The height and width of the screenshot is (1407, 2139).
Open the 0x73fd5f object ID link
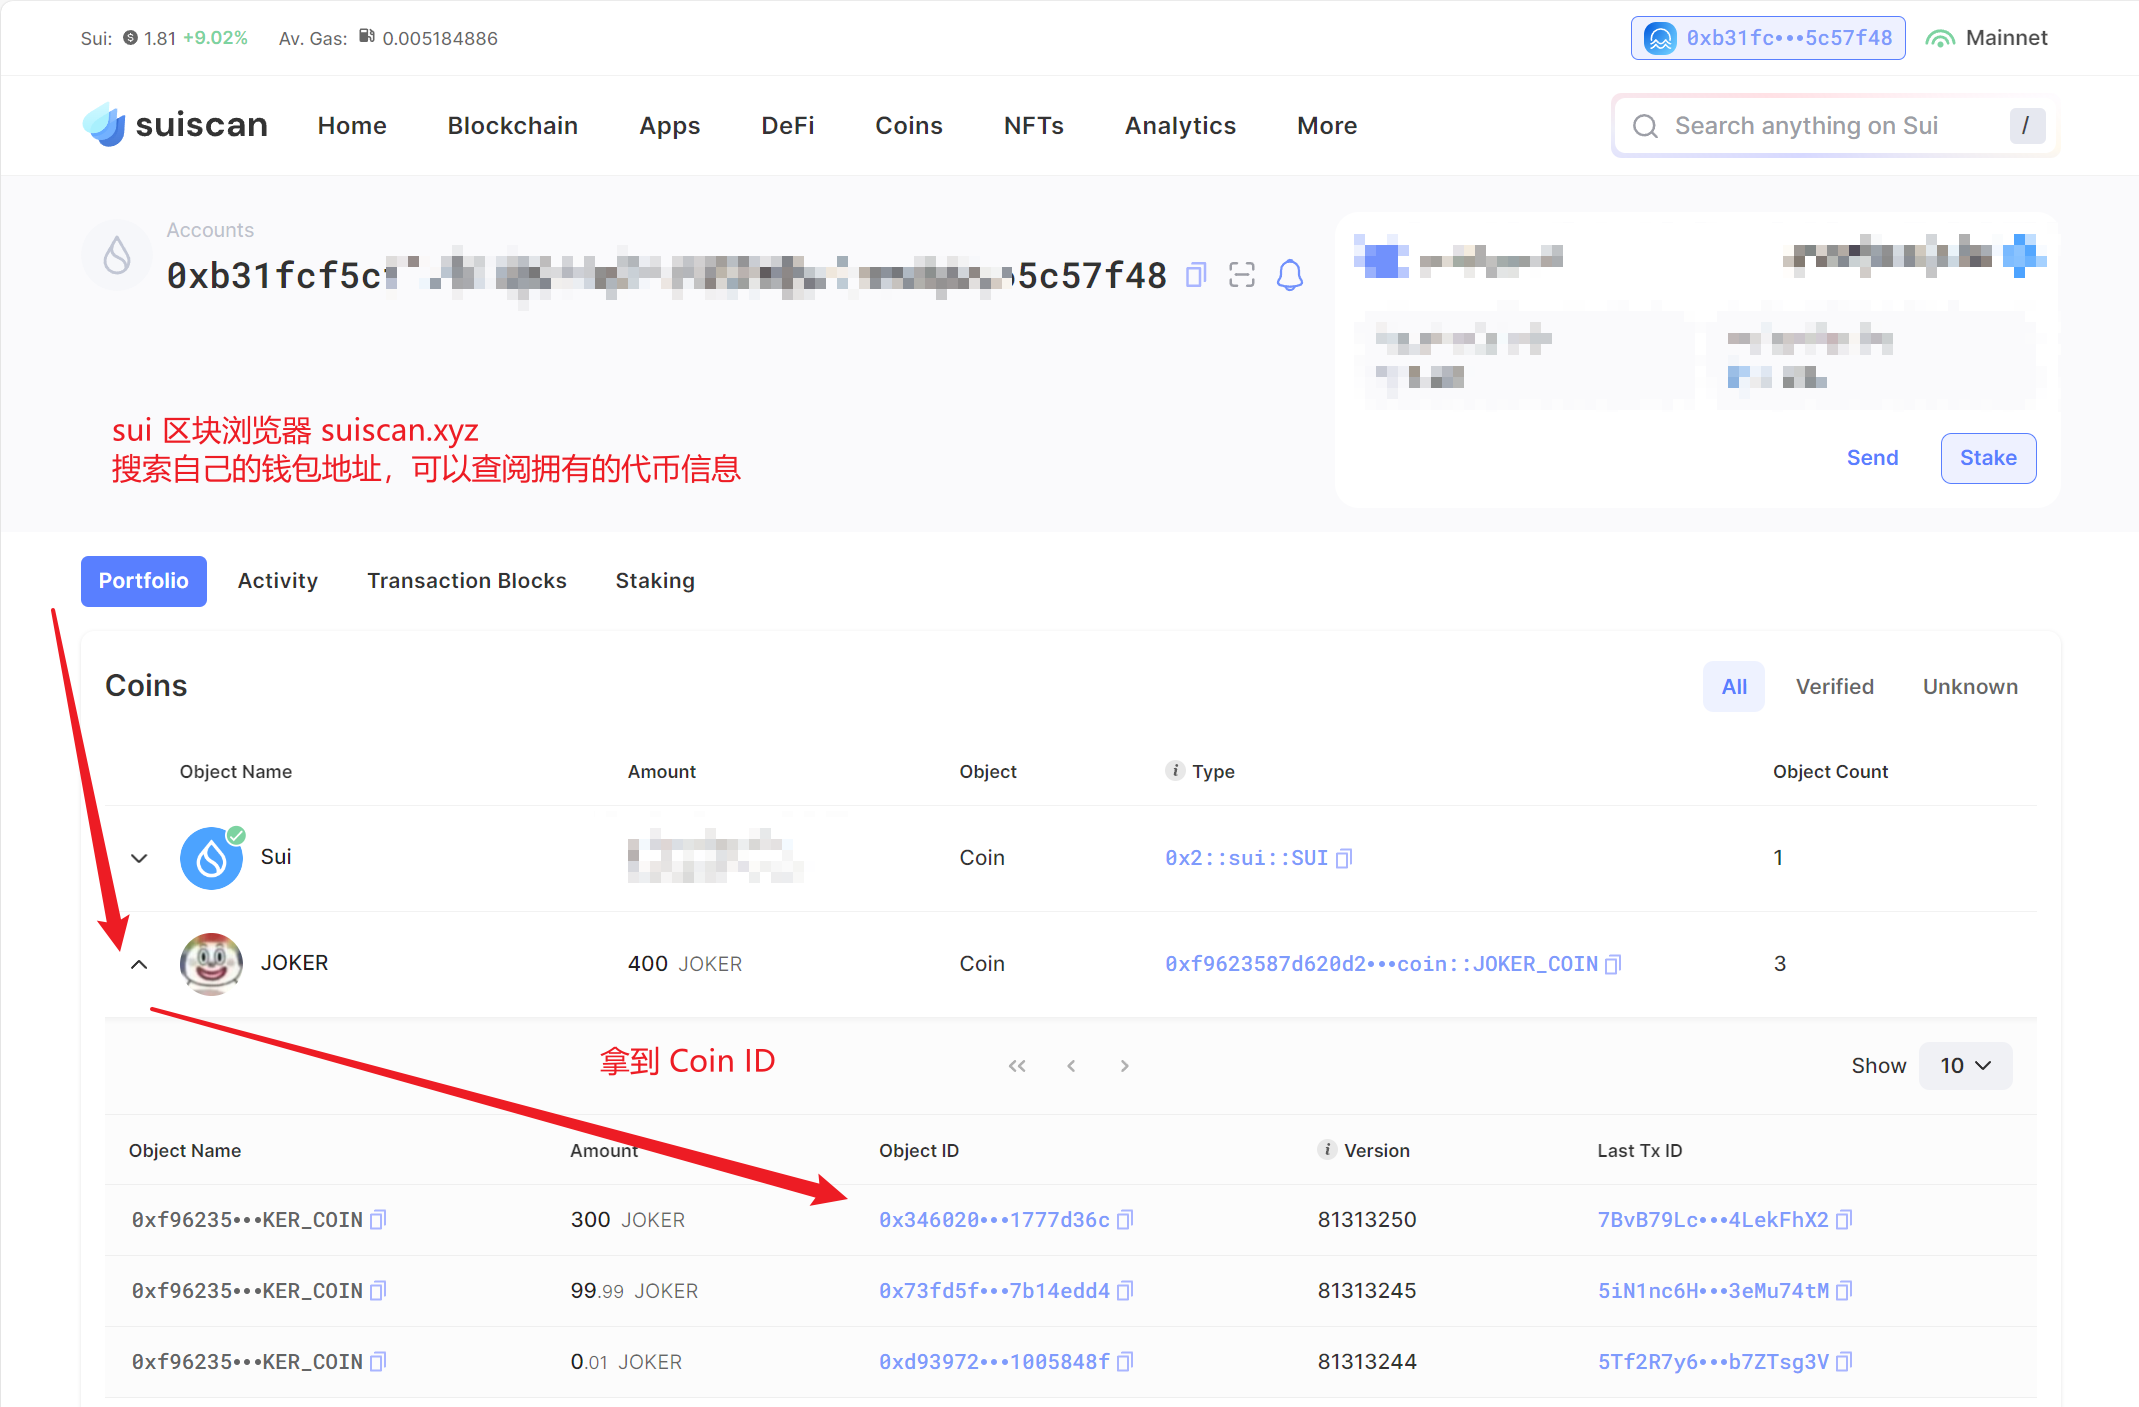(x=993, y=1291)
